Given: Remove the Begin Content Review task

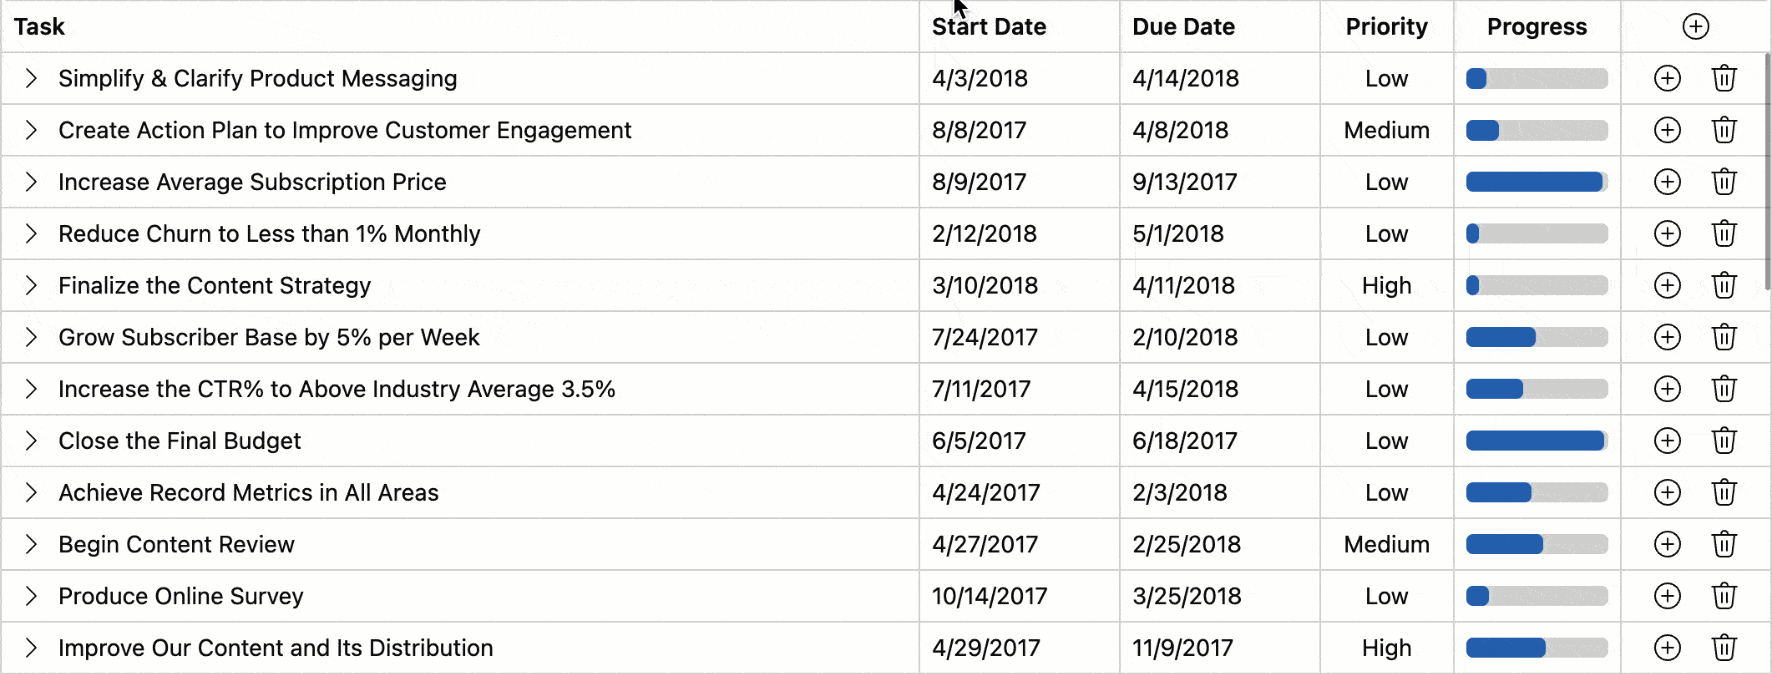Looking at the screenshot, I should (1724, 544).
